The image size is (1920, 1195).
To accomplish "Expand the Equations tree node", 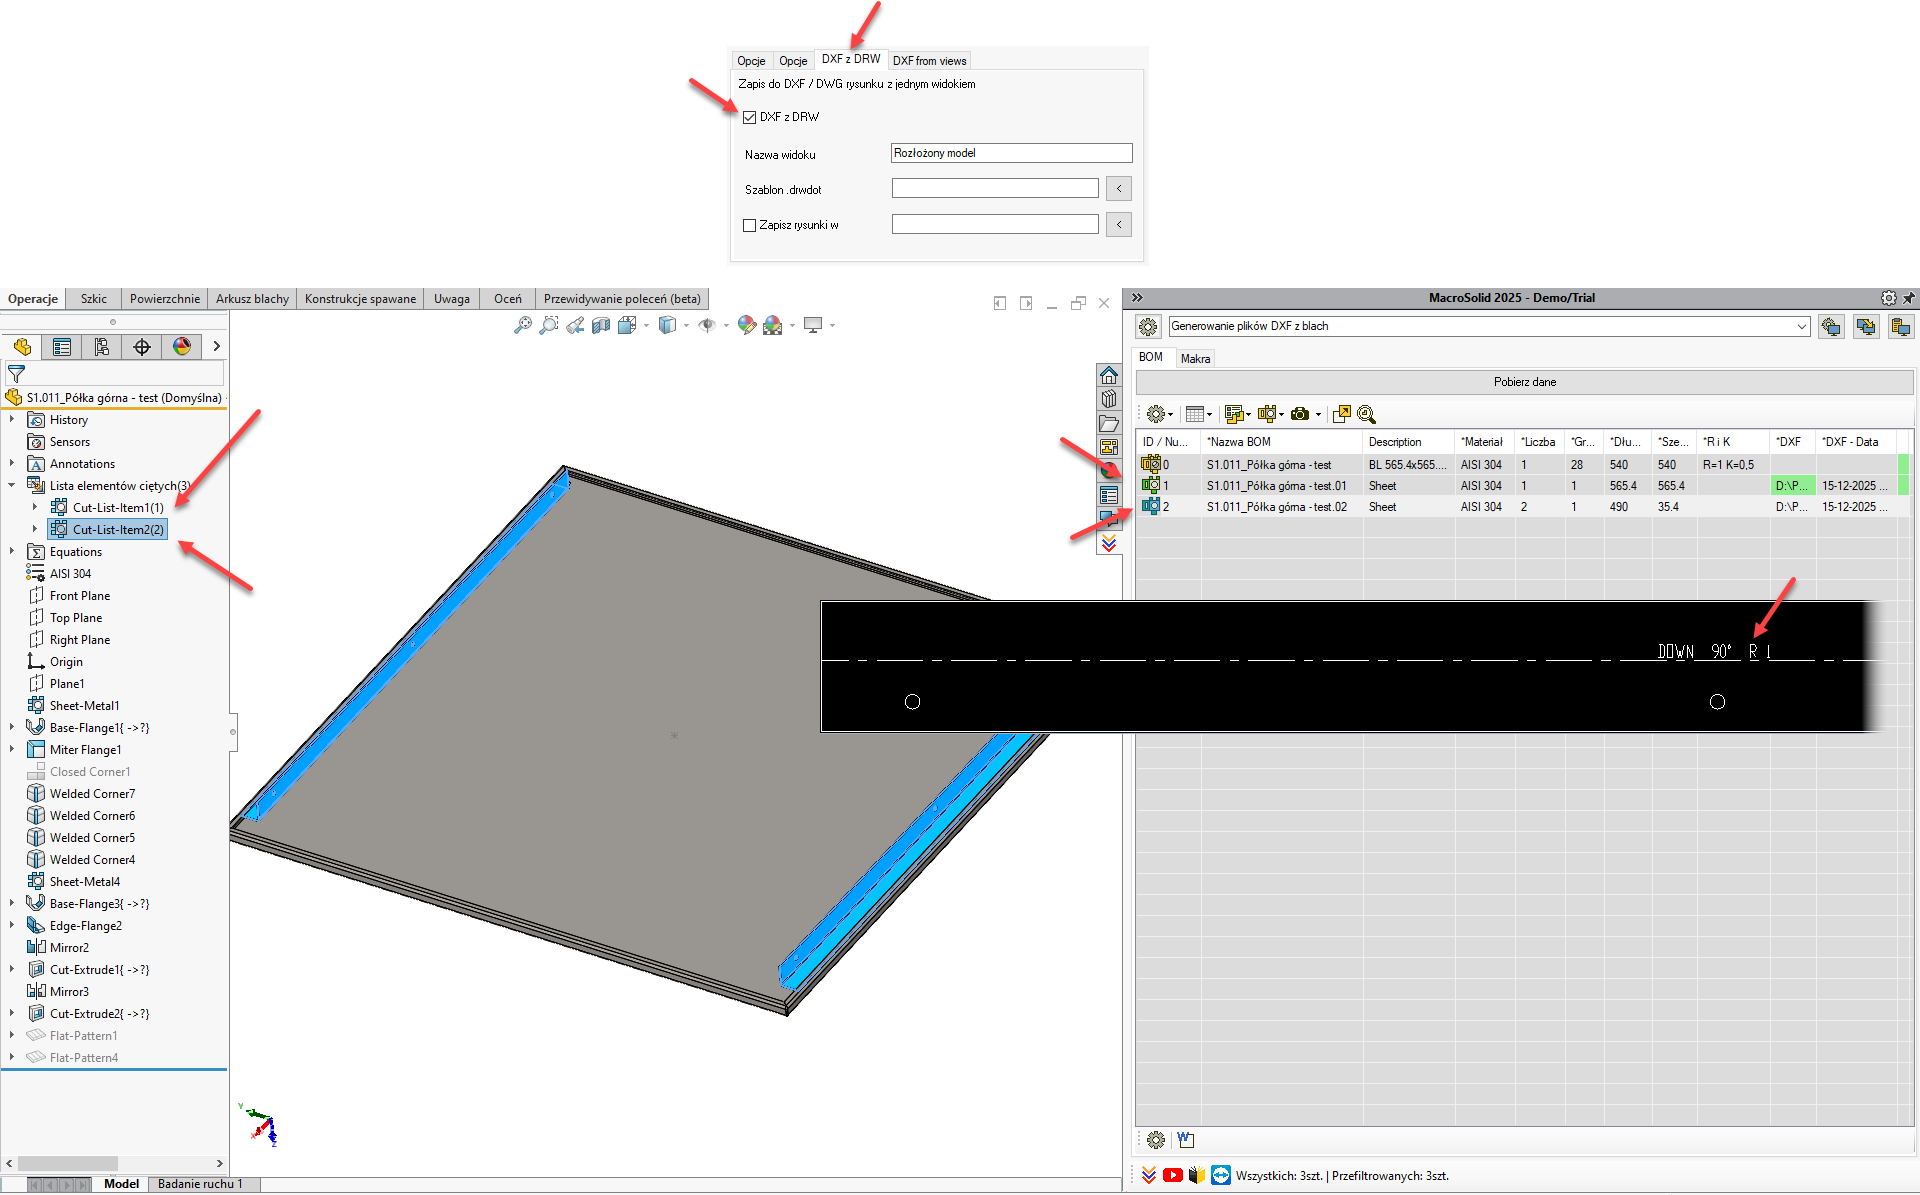I will tap(12, 552).
